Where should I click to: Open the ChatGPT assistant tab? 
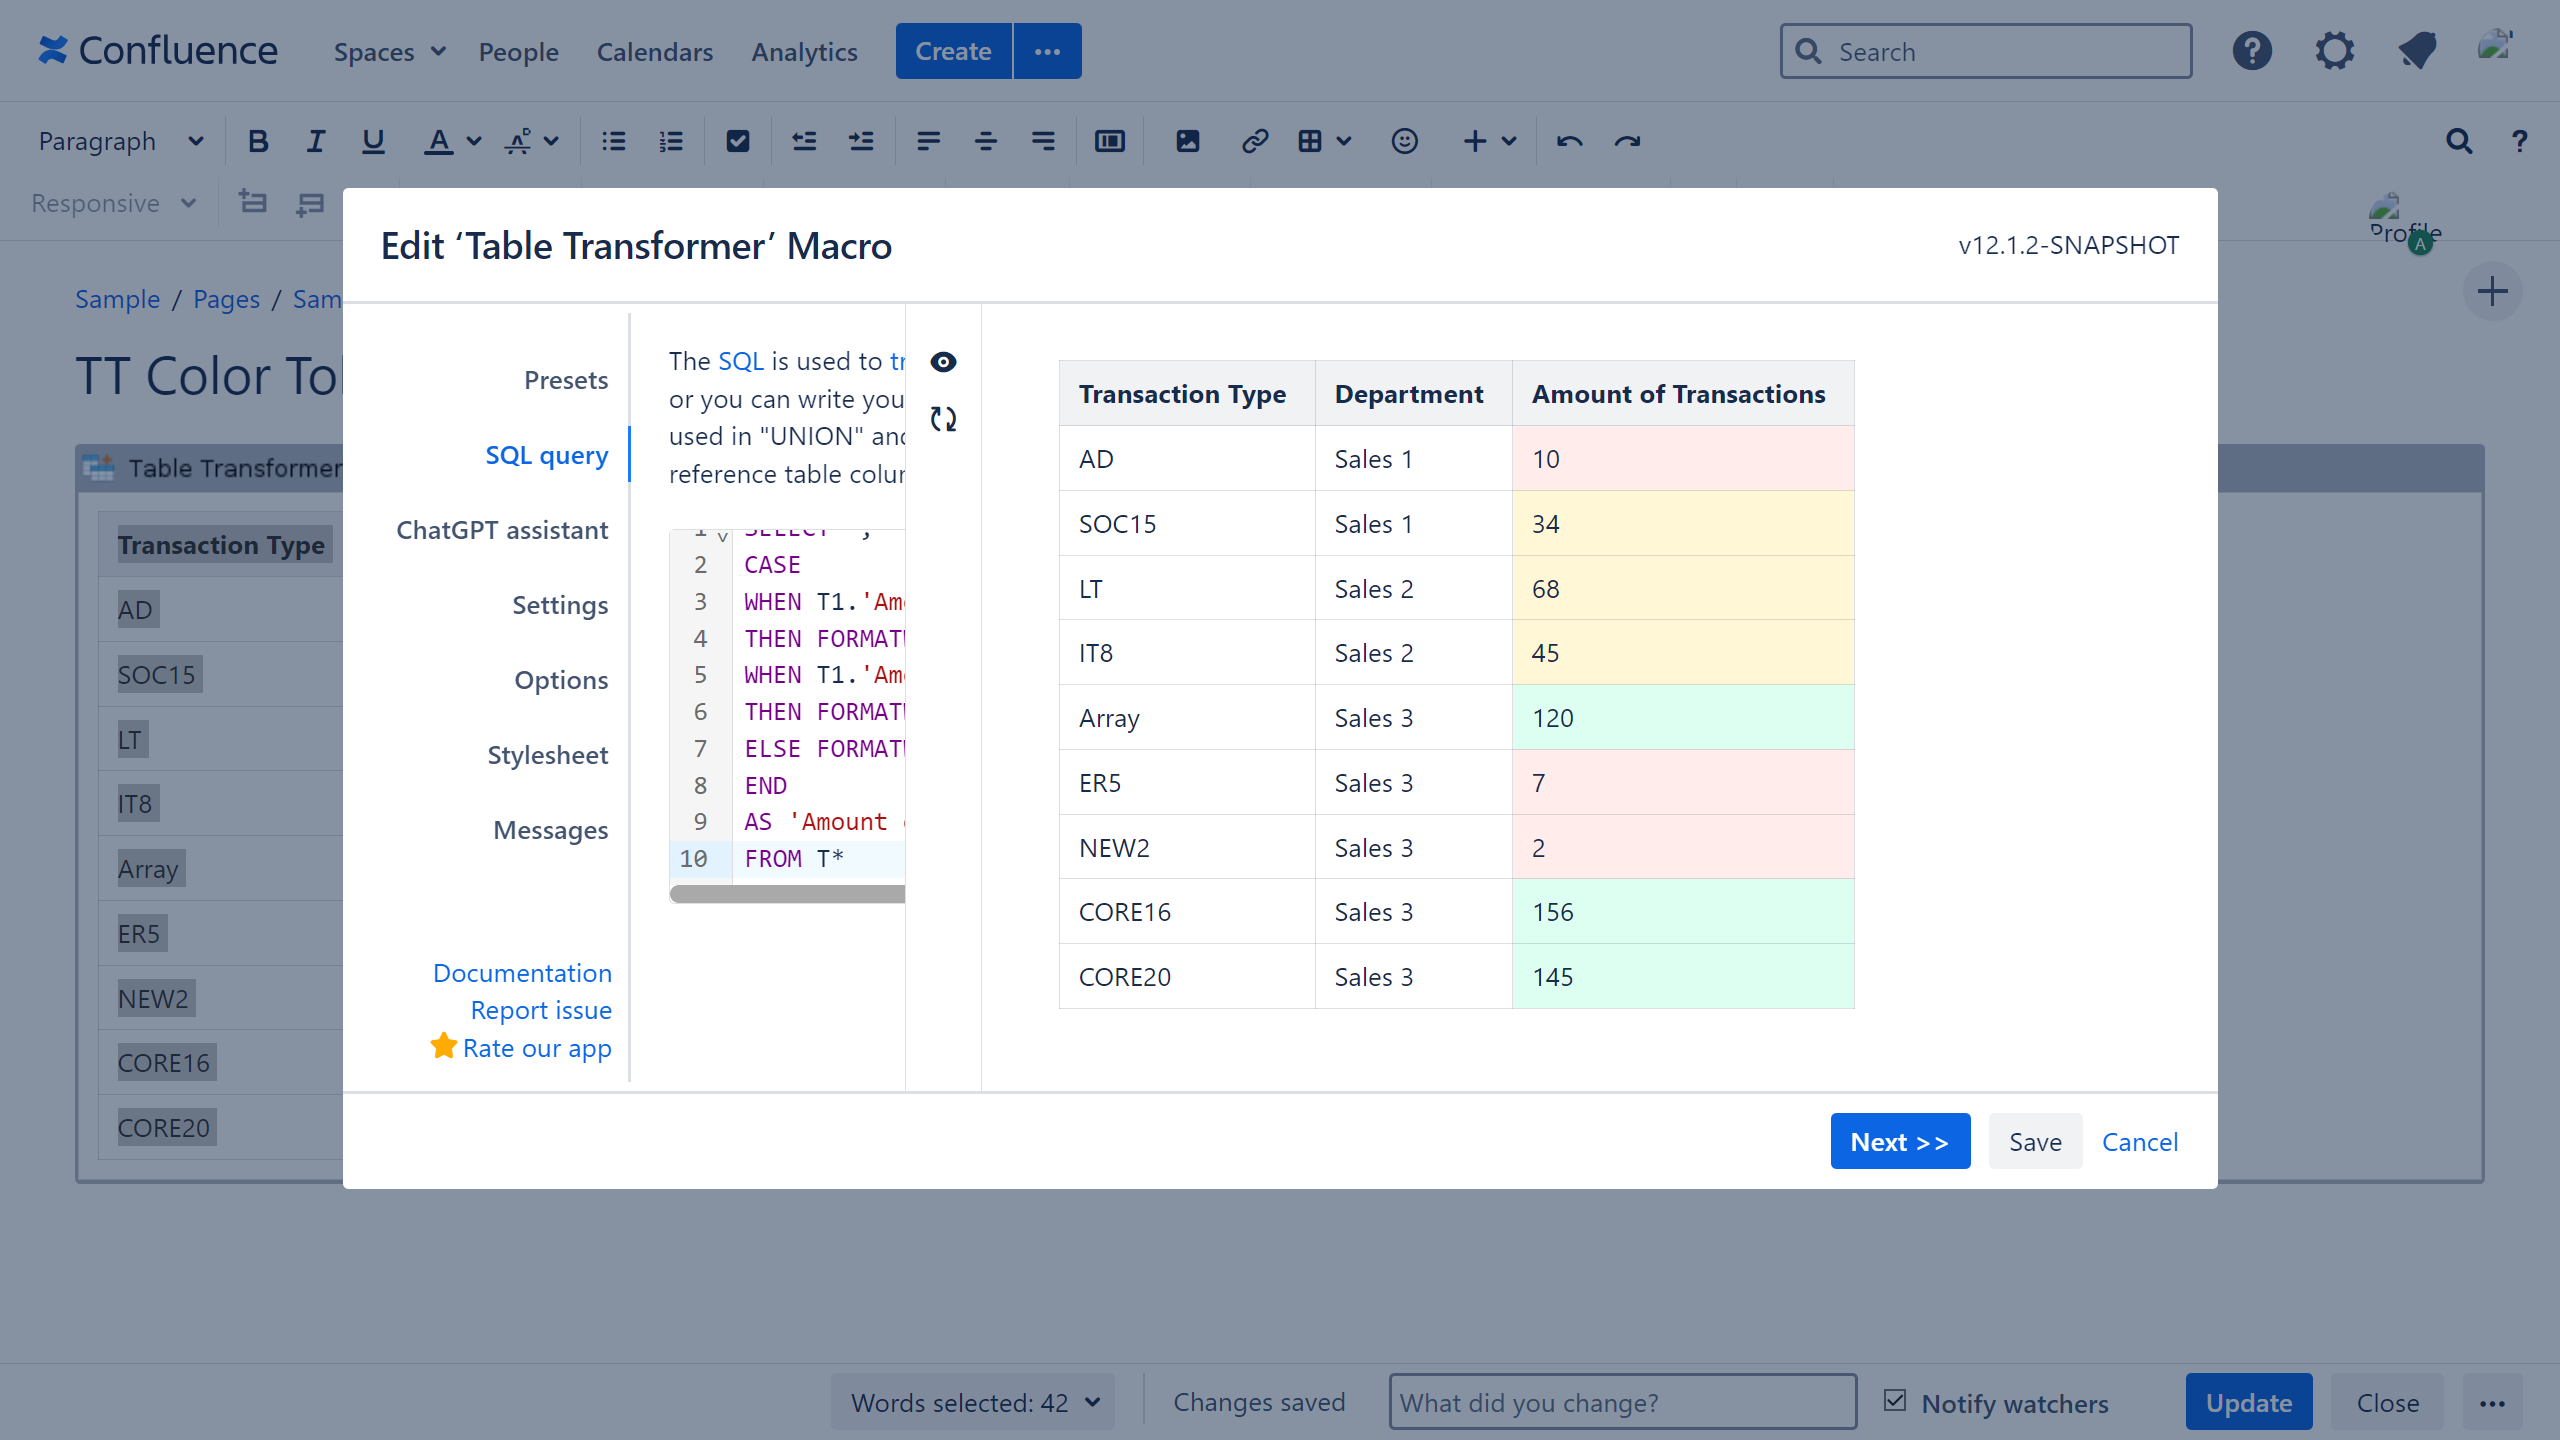501,530
